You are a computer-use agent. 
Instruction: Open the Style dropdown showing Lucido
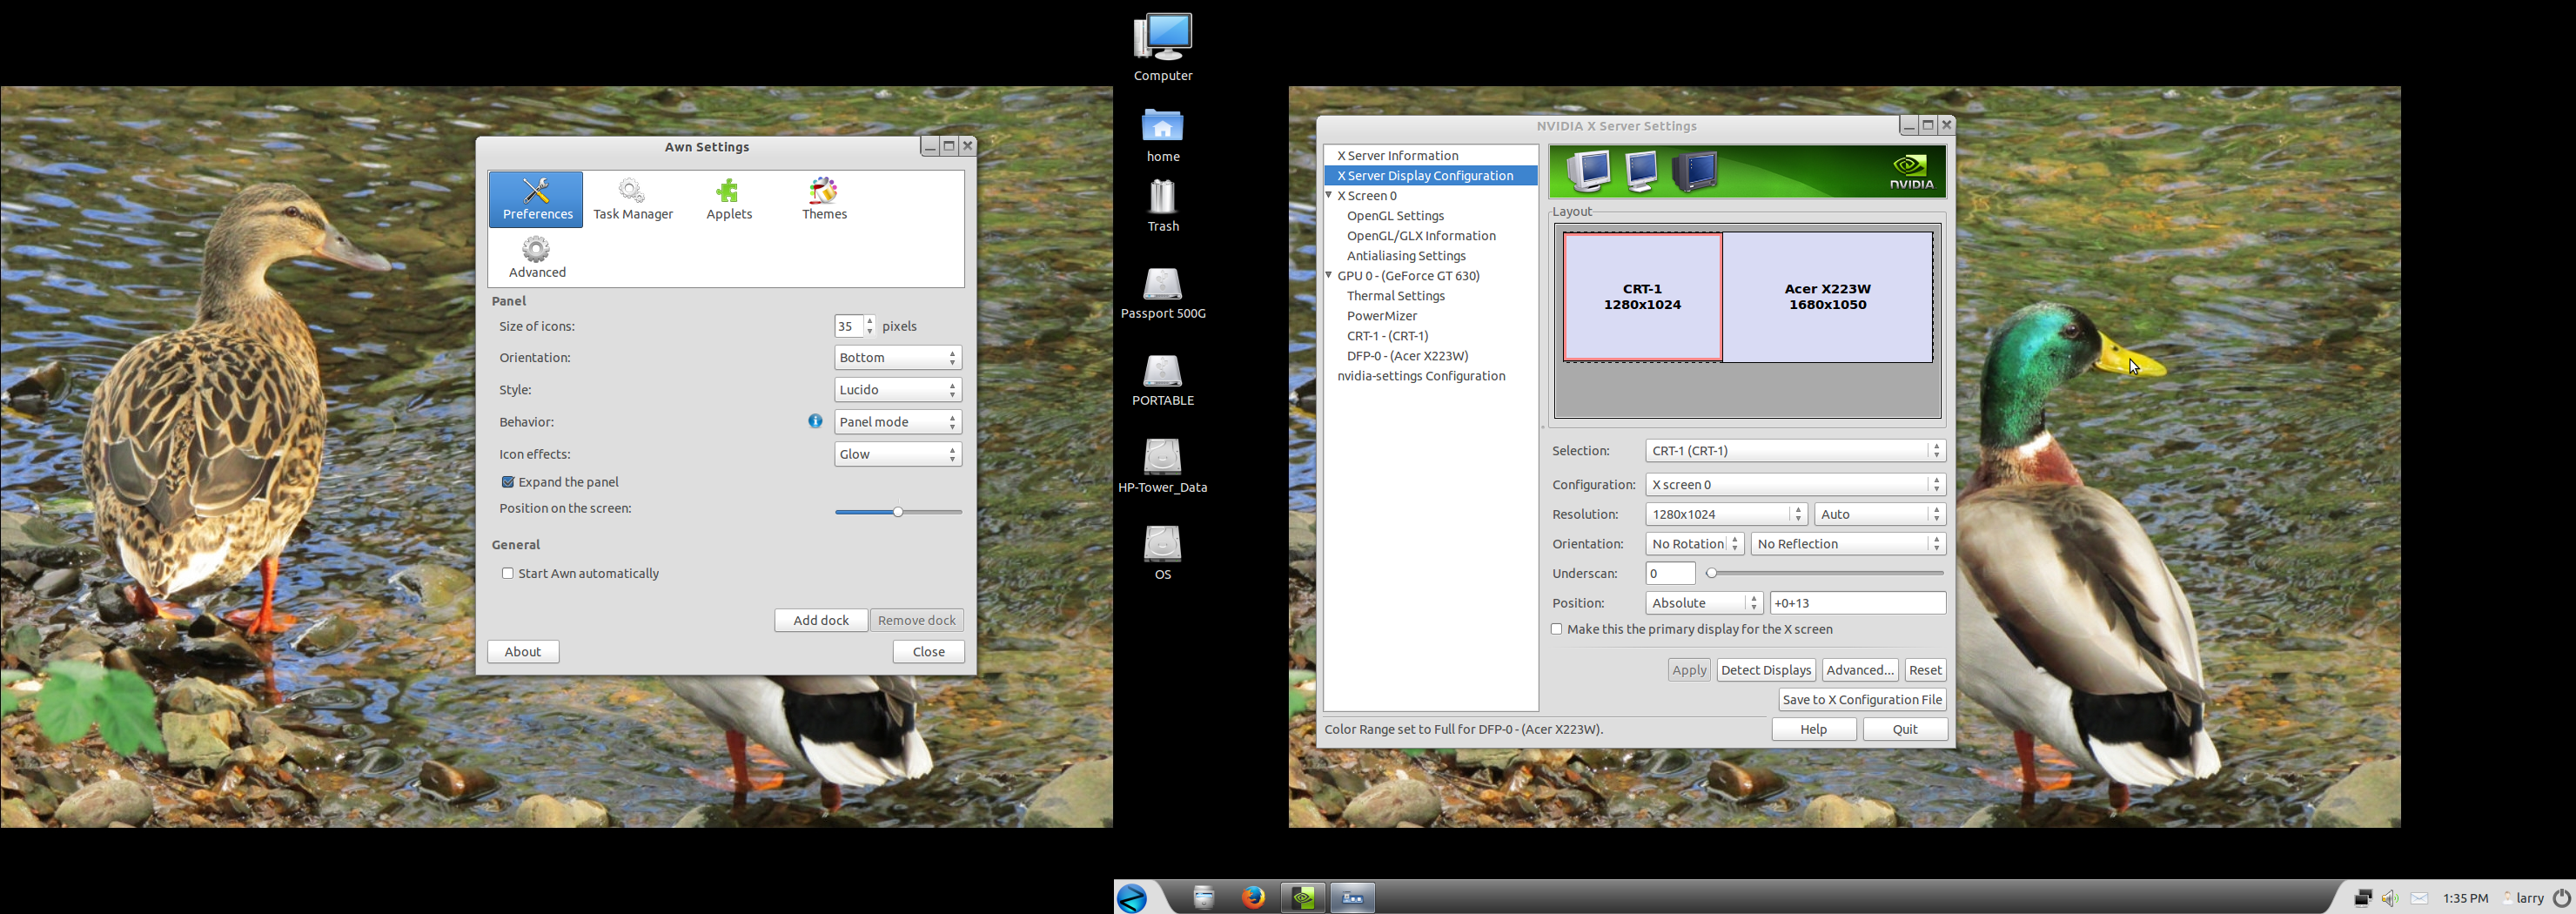click(897, 390)
